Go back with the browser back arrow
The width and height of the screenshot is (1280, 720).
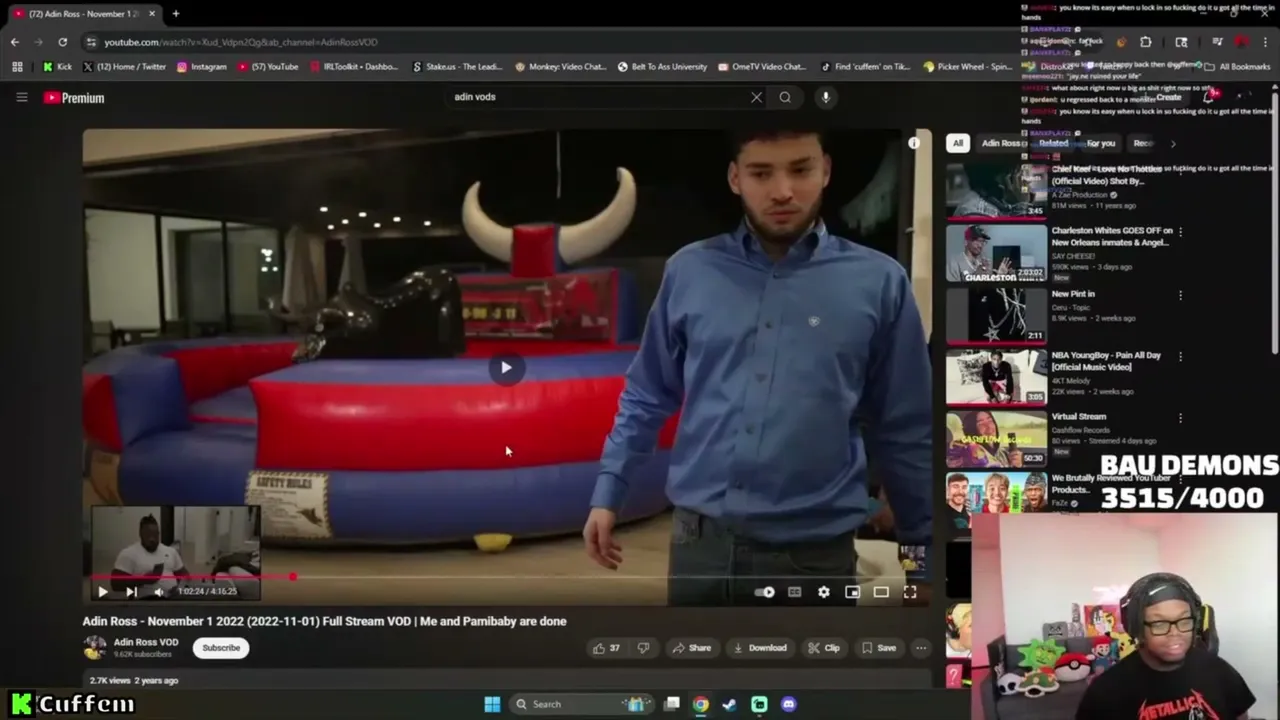pos(14,42)
